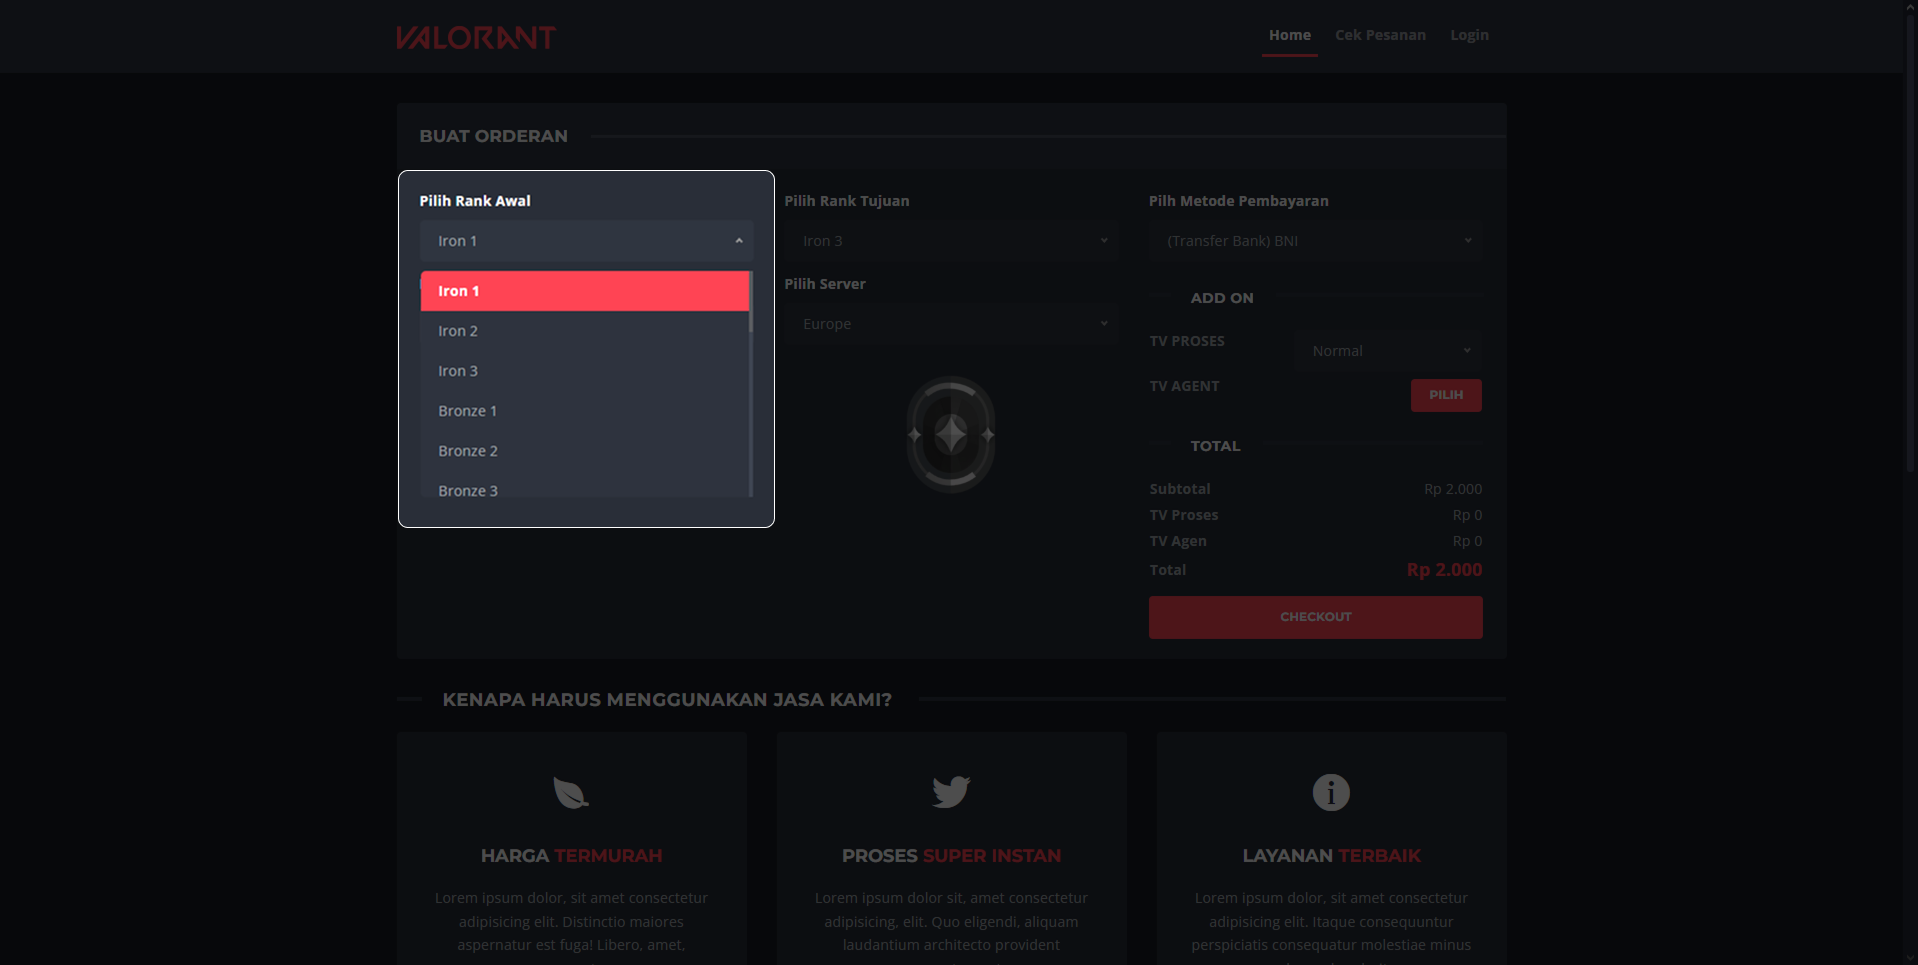Screen dimensions: 1918x965
Task: Select Iron 1 from the rank list
Action: (584, 291)
